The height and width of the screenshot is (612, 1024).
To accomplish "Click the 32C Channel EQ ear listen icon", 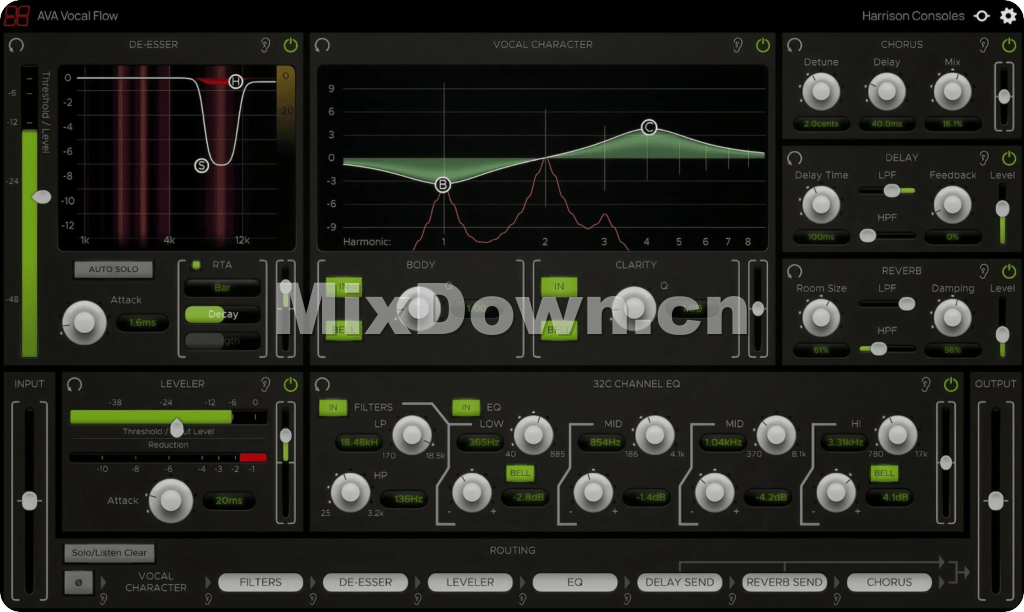I will [x=925, y=384].
